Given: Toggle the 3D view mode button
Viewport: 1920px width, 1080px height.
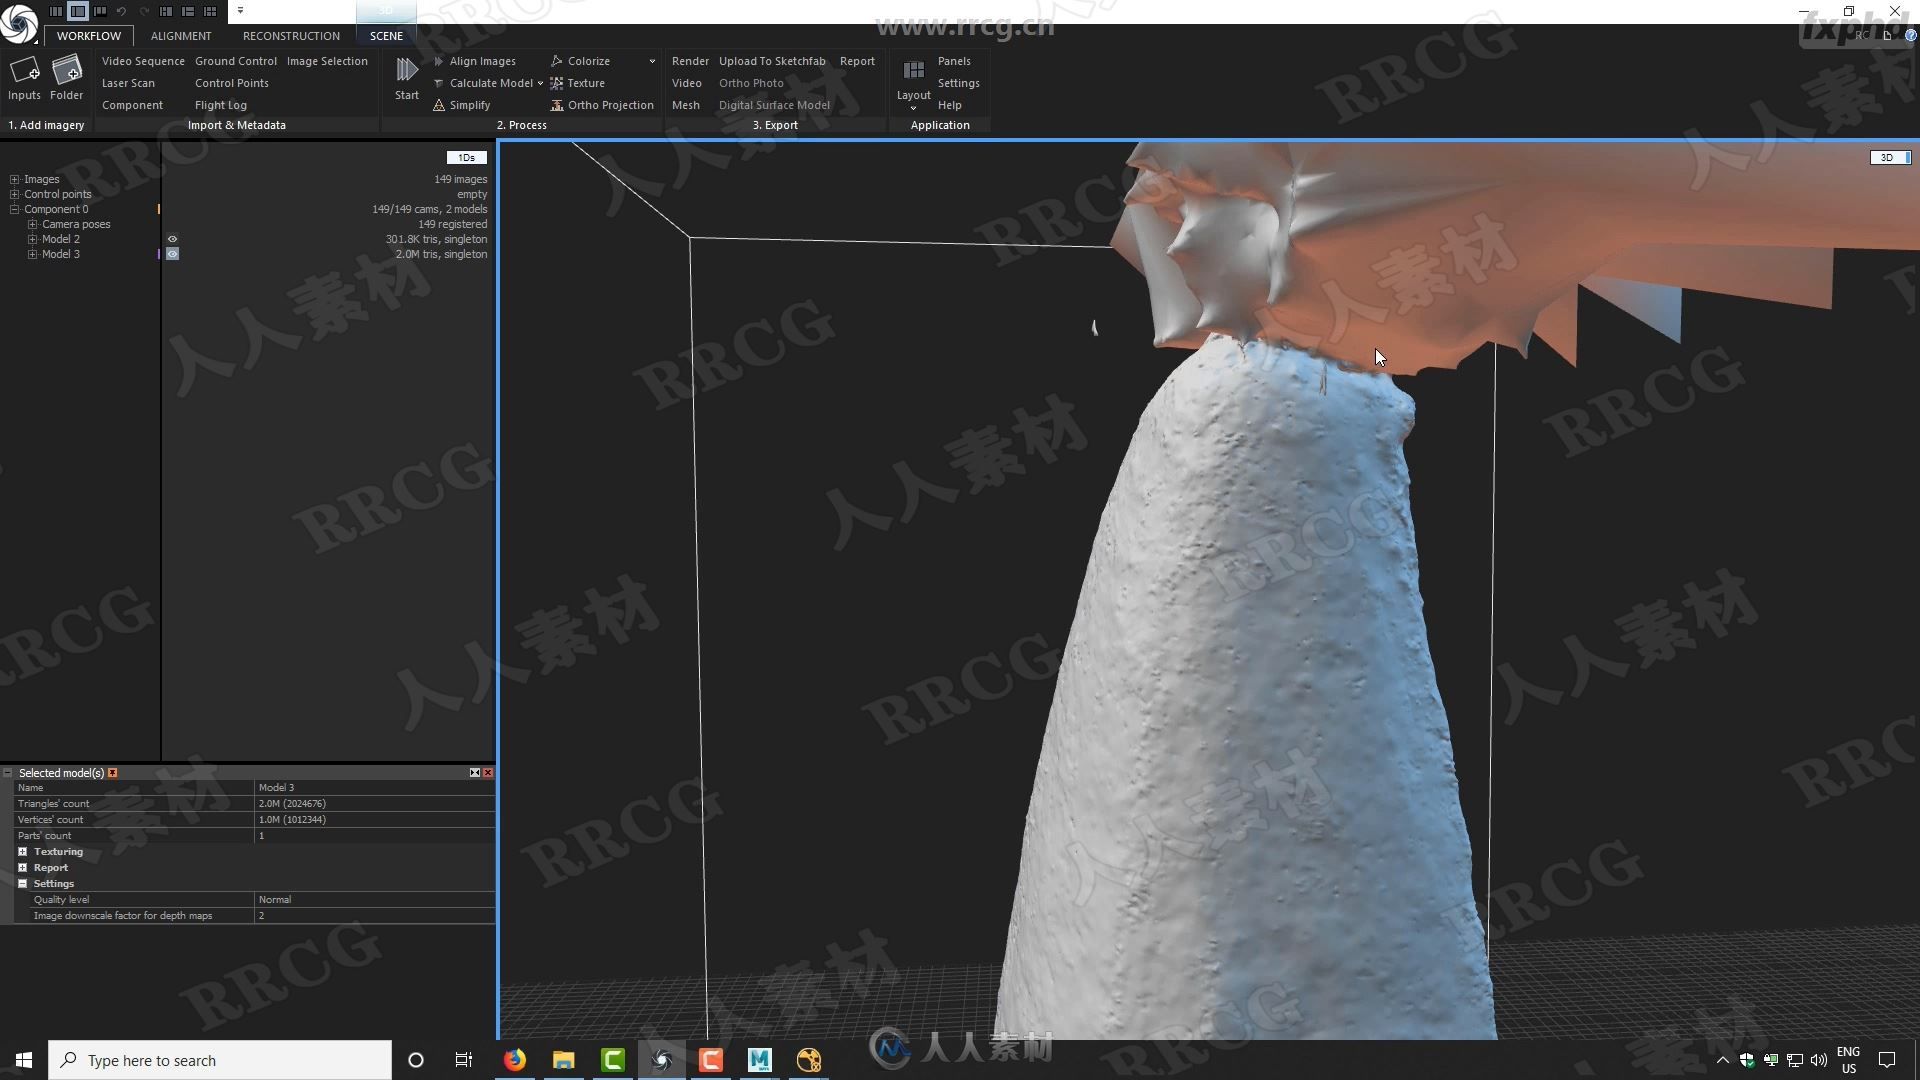Looking at the screenshot, I should click(1888, 157).
